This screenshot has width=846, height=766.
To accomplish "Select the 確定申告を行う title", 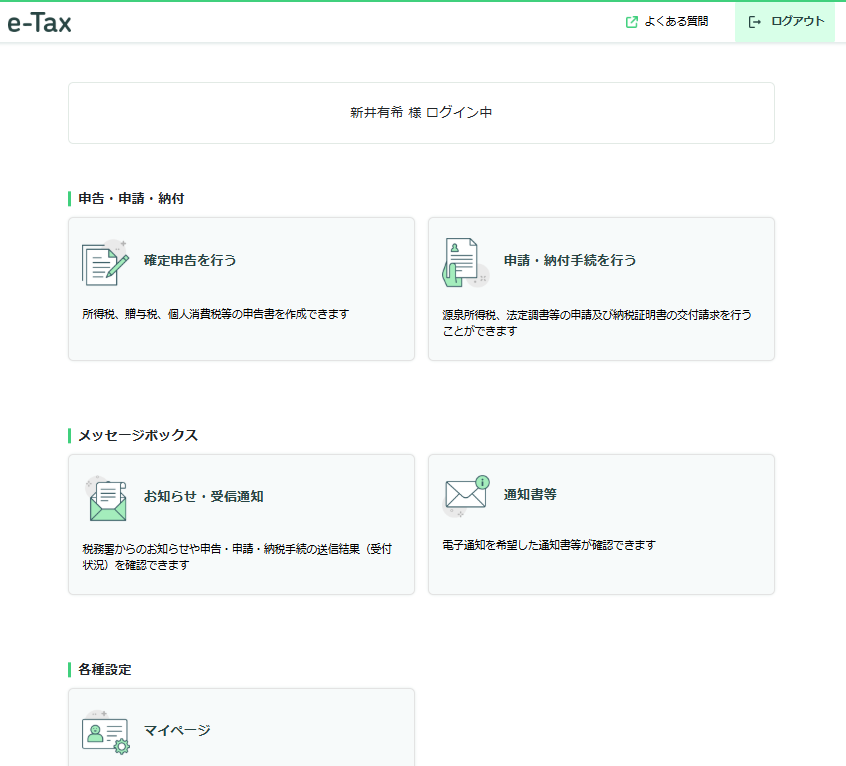I will tap(190, 260).
